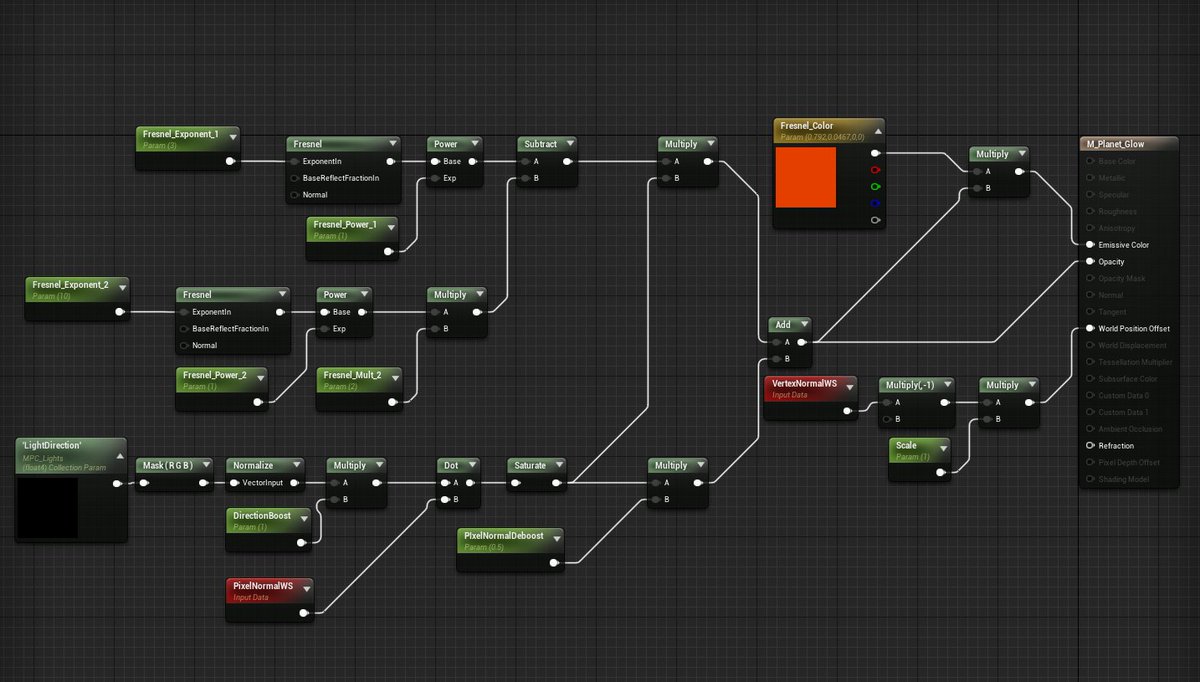The image size is (1200, 682).
Task: Click the disabled 'Subsurface Color' label
Action: [x=1128, y=379]
